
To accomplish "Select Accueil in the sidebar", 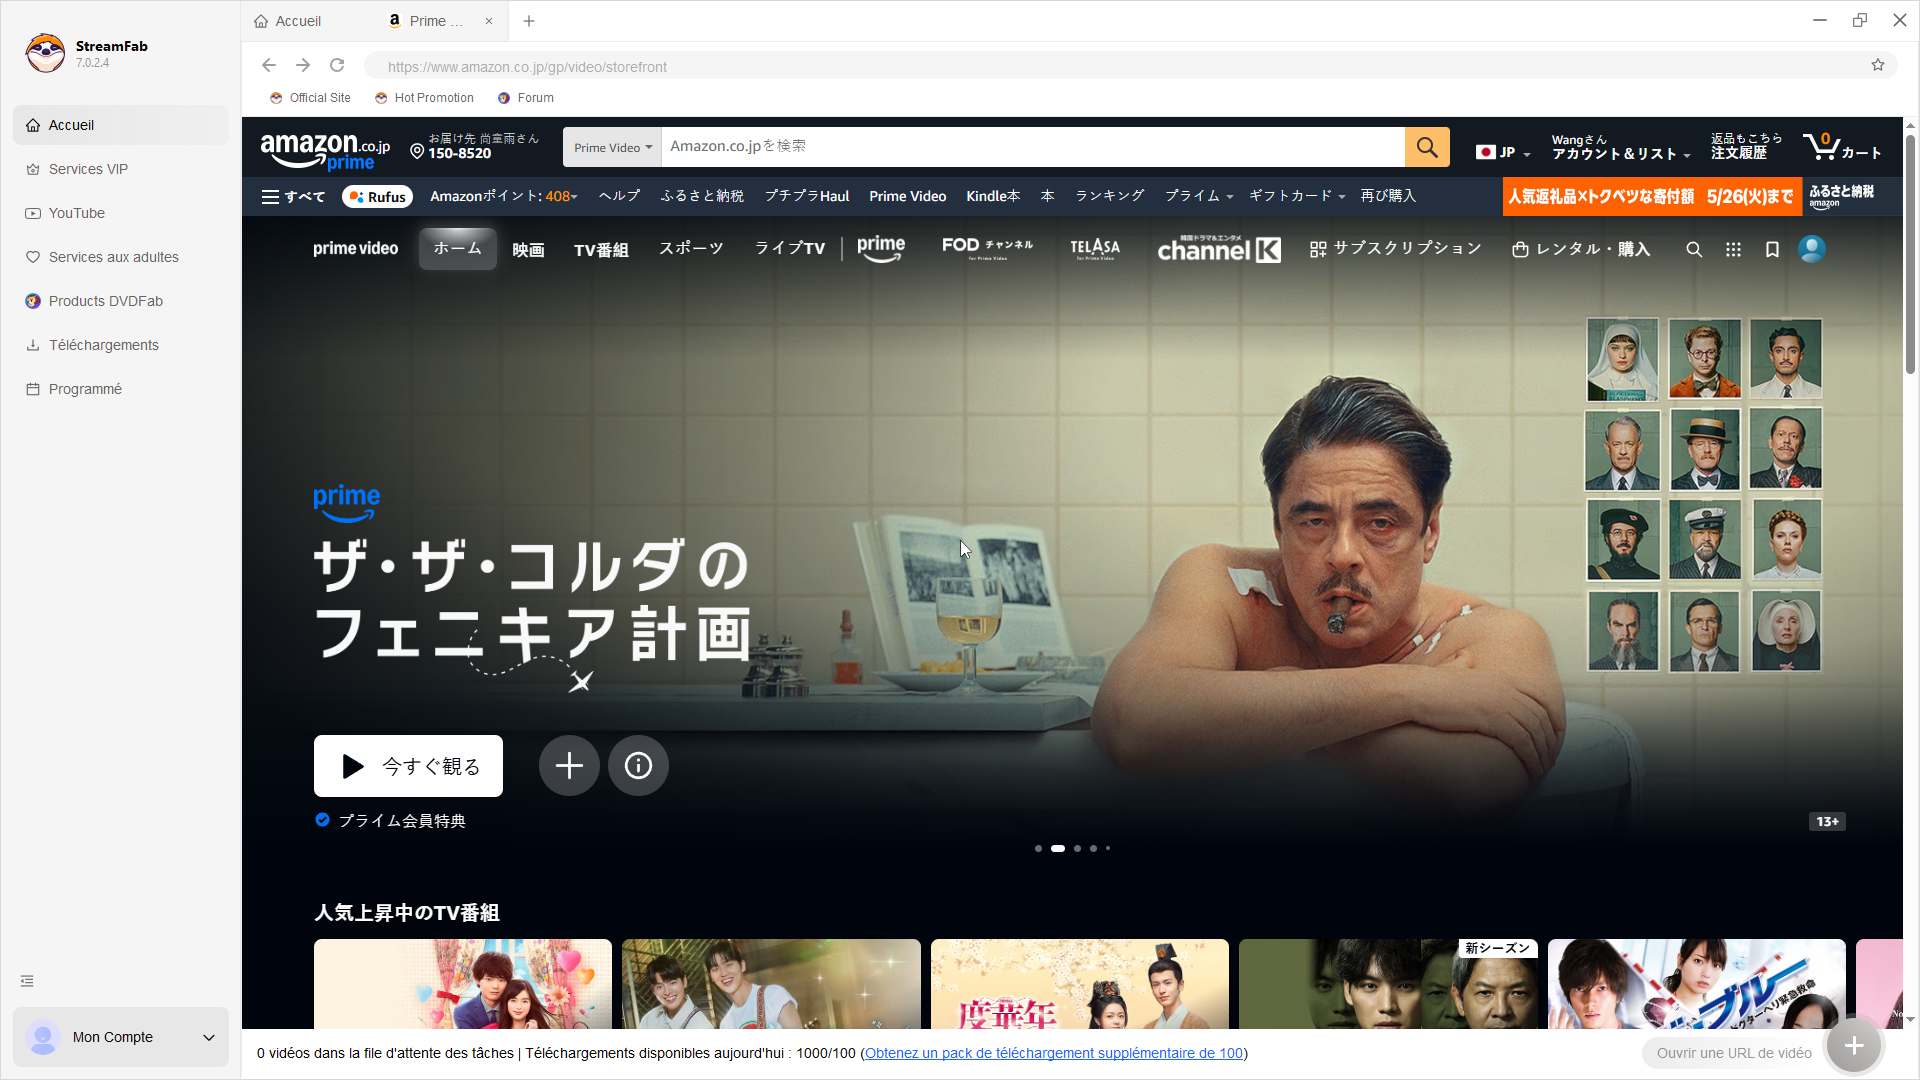I will [x=121, y=125].
